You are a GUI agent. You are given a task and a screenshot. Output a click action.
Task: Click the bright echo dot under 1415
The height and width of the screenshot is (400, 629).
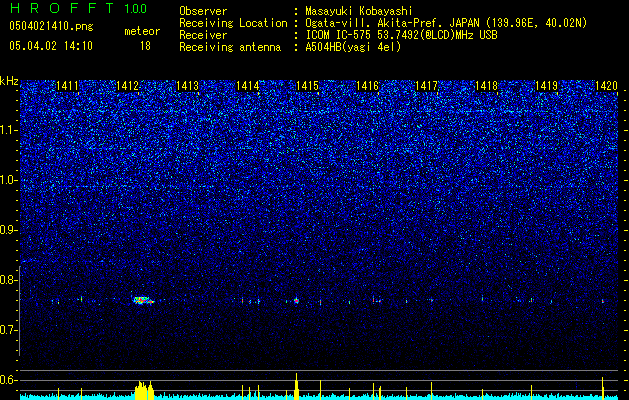[x=296, y=300]
